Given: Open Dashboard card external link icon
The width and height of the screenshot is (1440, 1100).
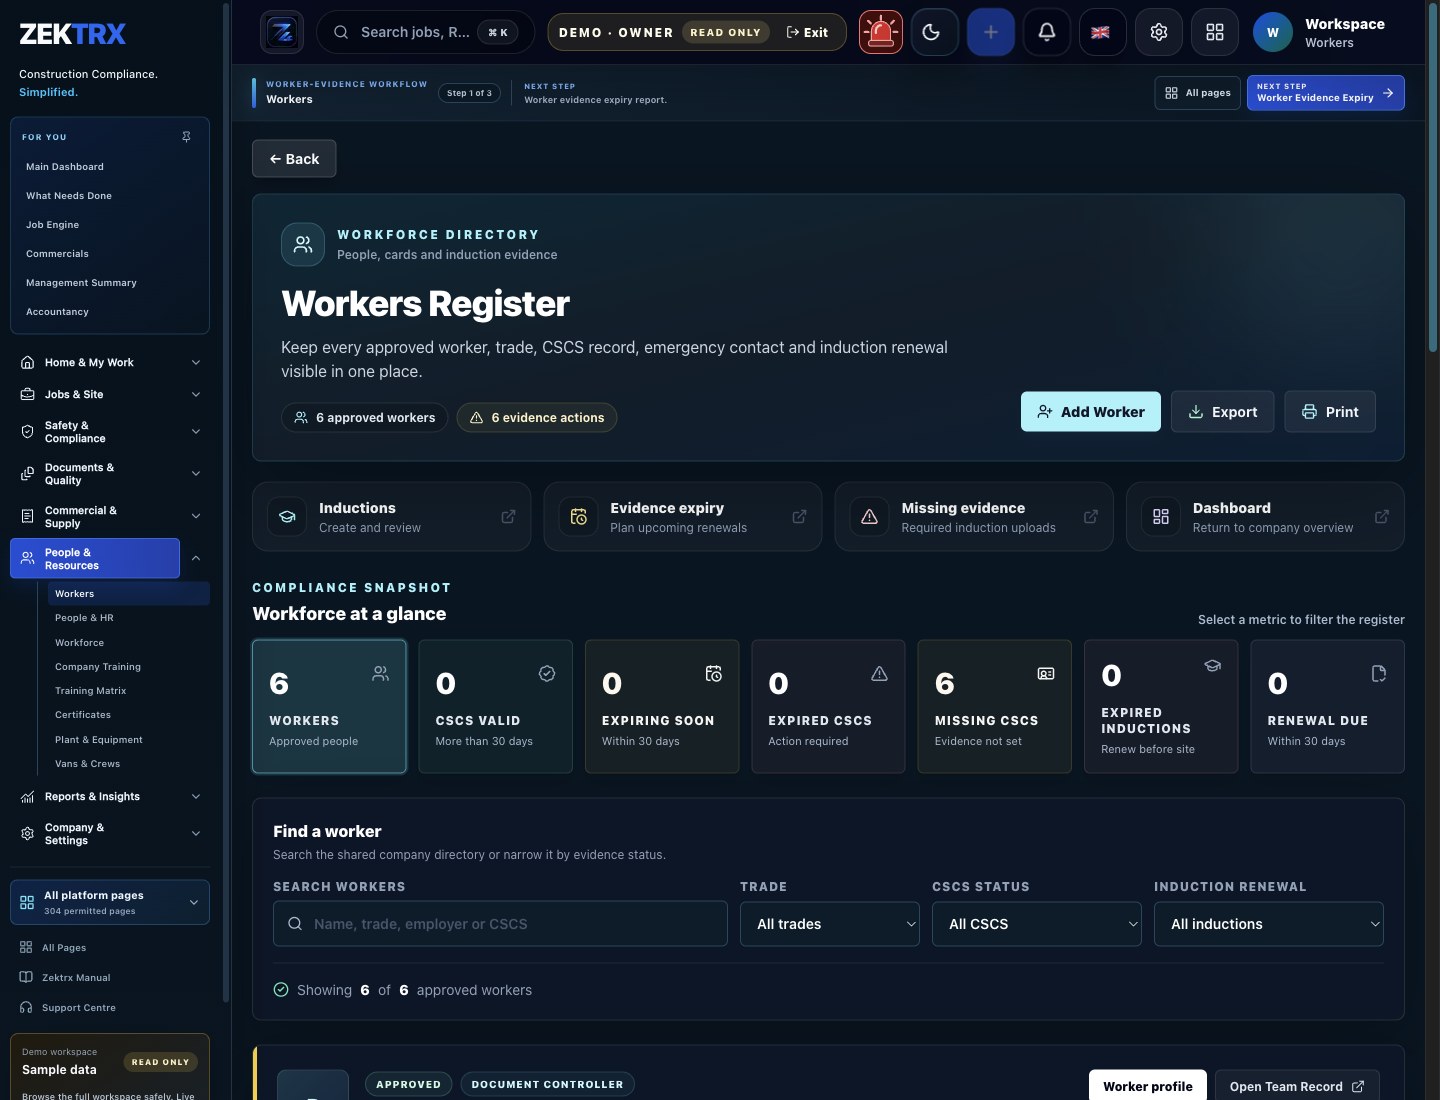Looking at the screenshot, I should tap(1382, 517).
